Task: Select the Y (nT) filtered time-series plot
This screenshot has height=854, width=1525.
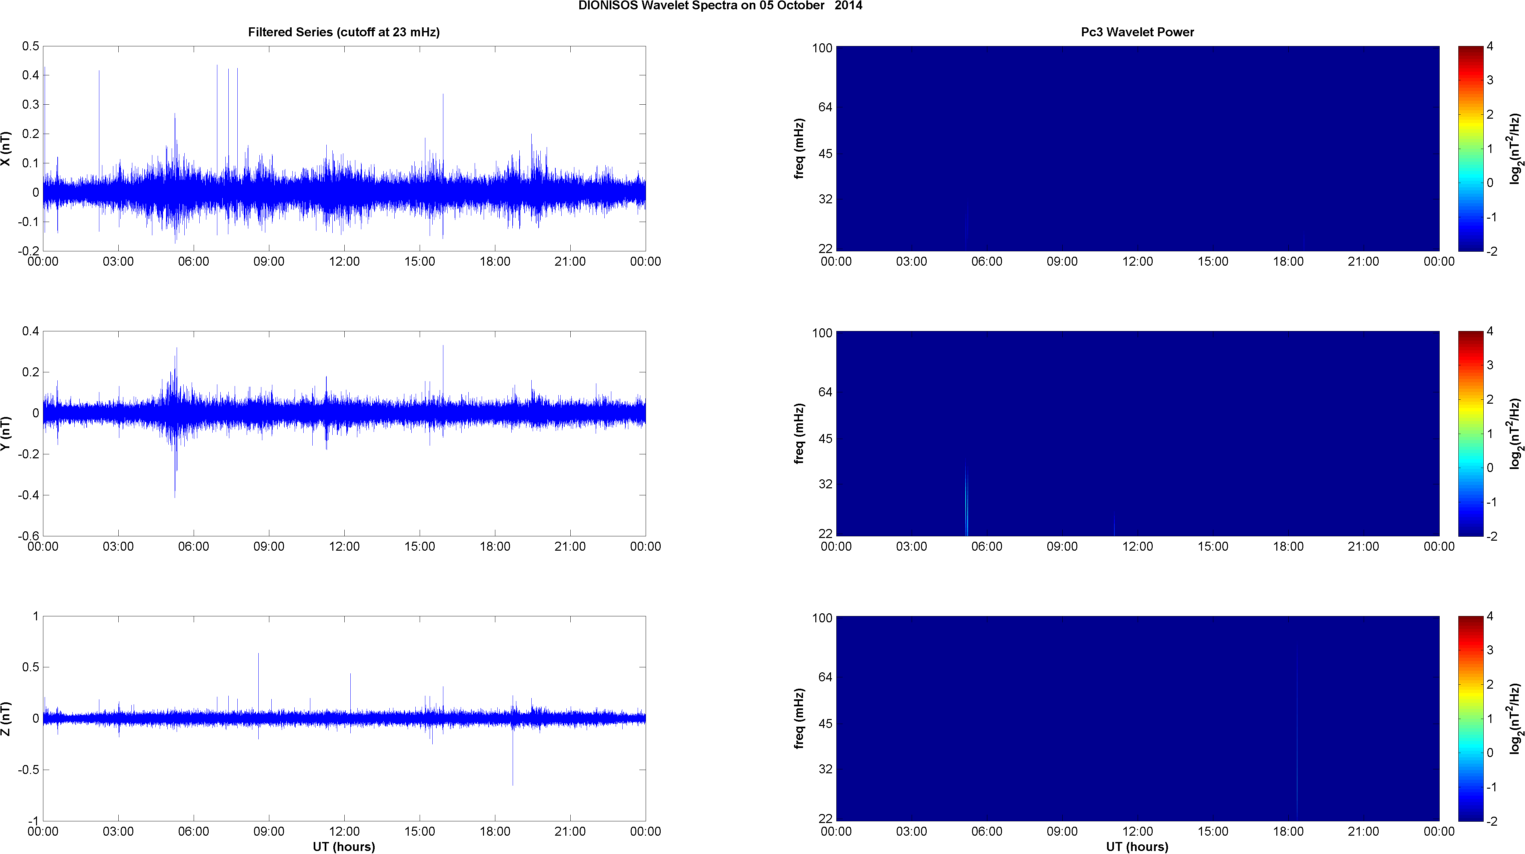Action: [x=344, y=434]
